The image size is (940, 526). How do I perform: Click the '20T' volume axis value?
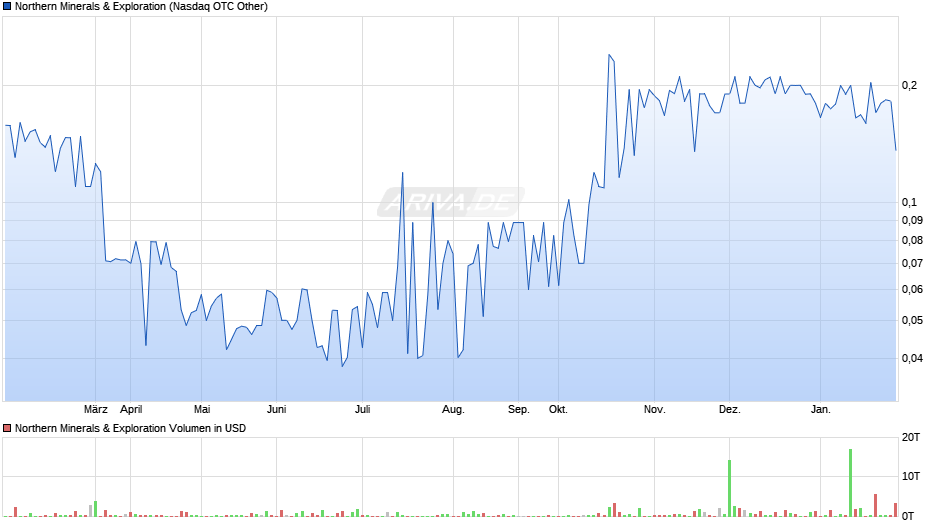point(911,437)
